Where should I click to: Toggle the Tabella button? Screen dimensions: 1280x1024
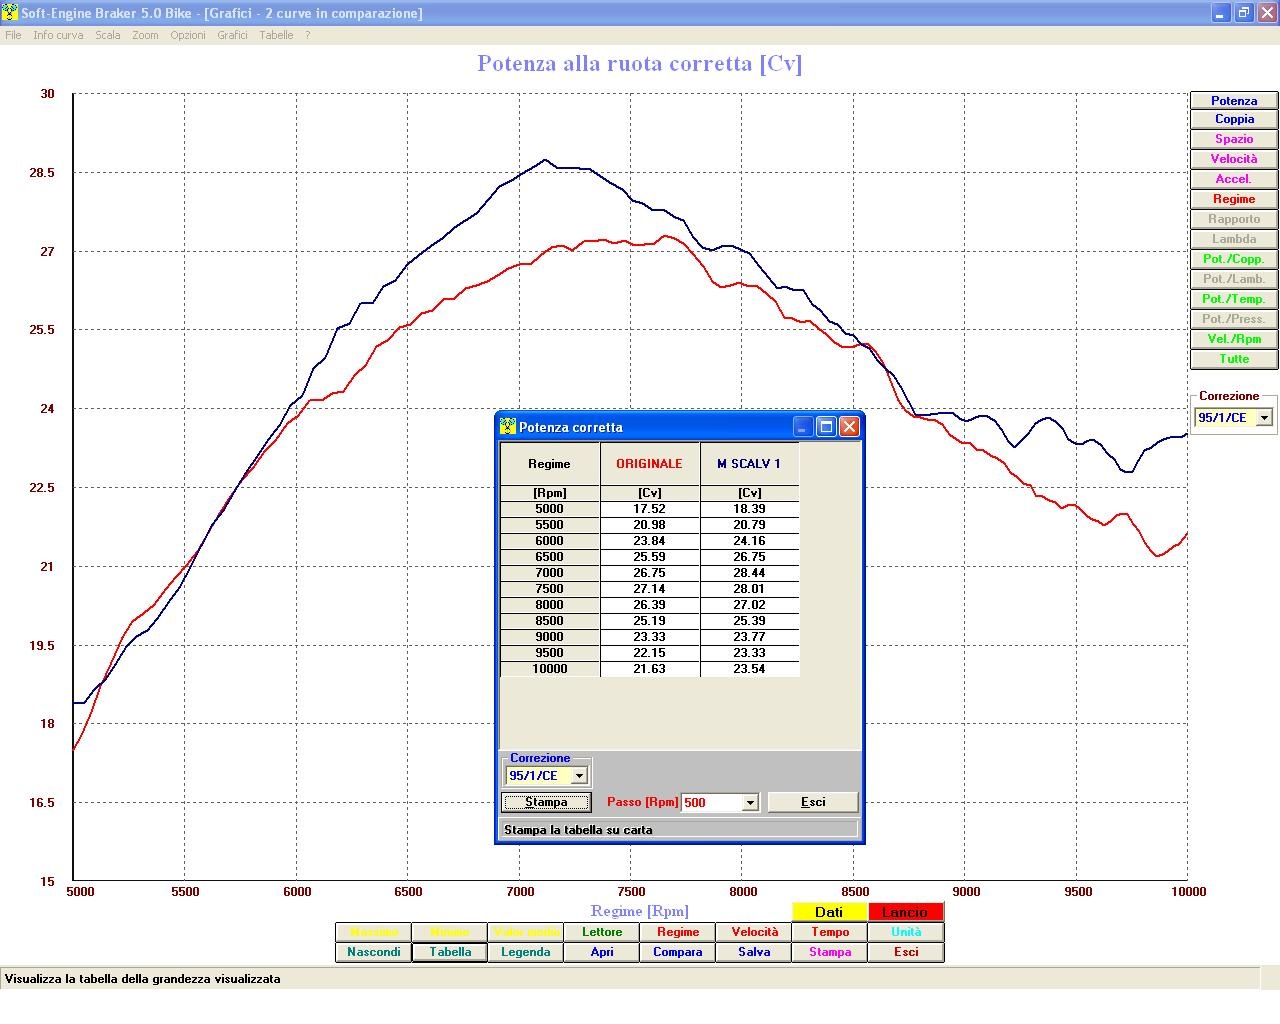coord(450,952)
